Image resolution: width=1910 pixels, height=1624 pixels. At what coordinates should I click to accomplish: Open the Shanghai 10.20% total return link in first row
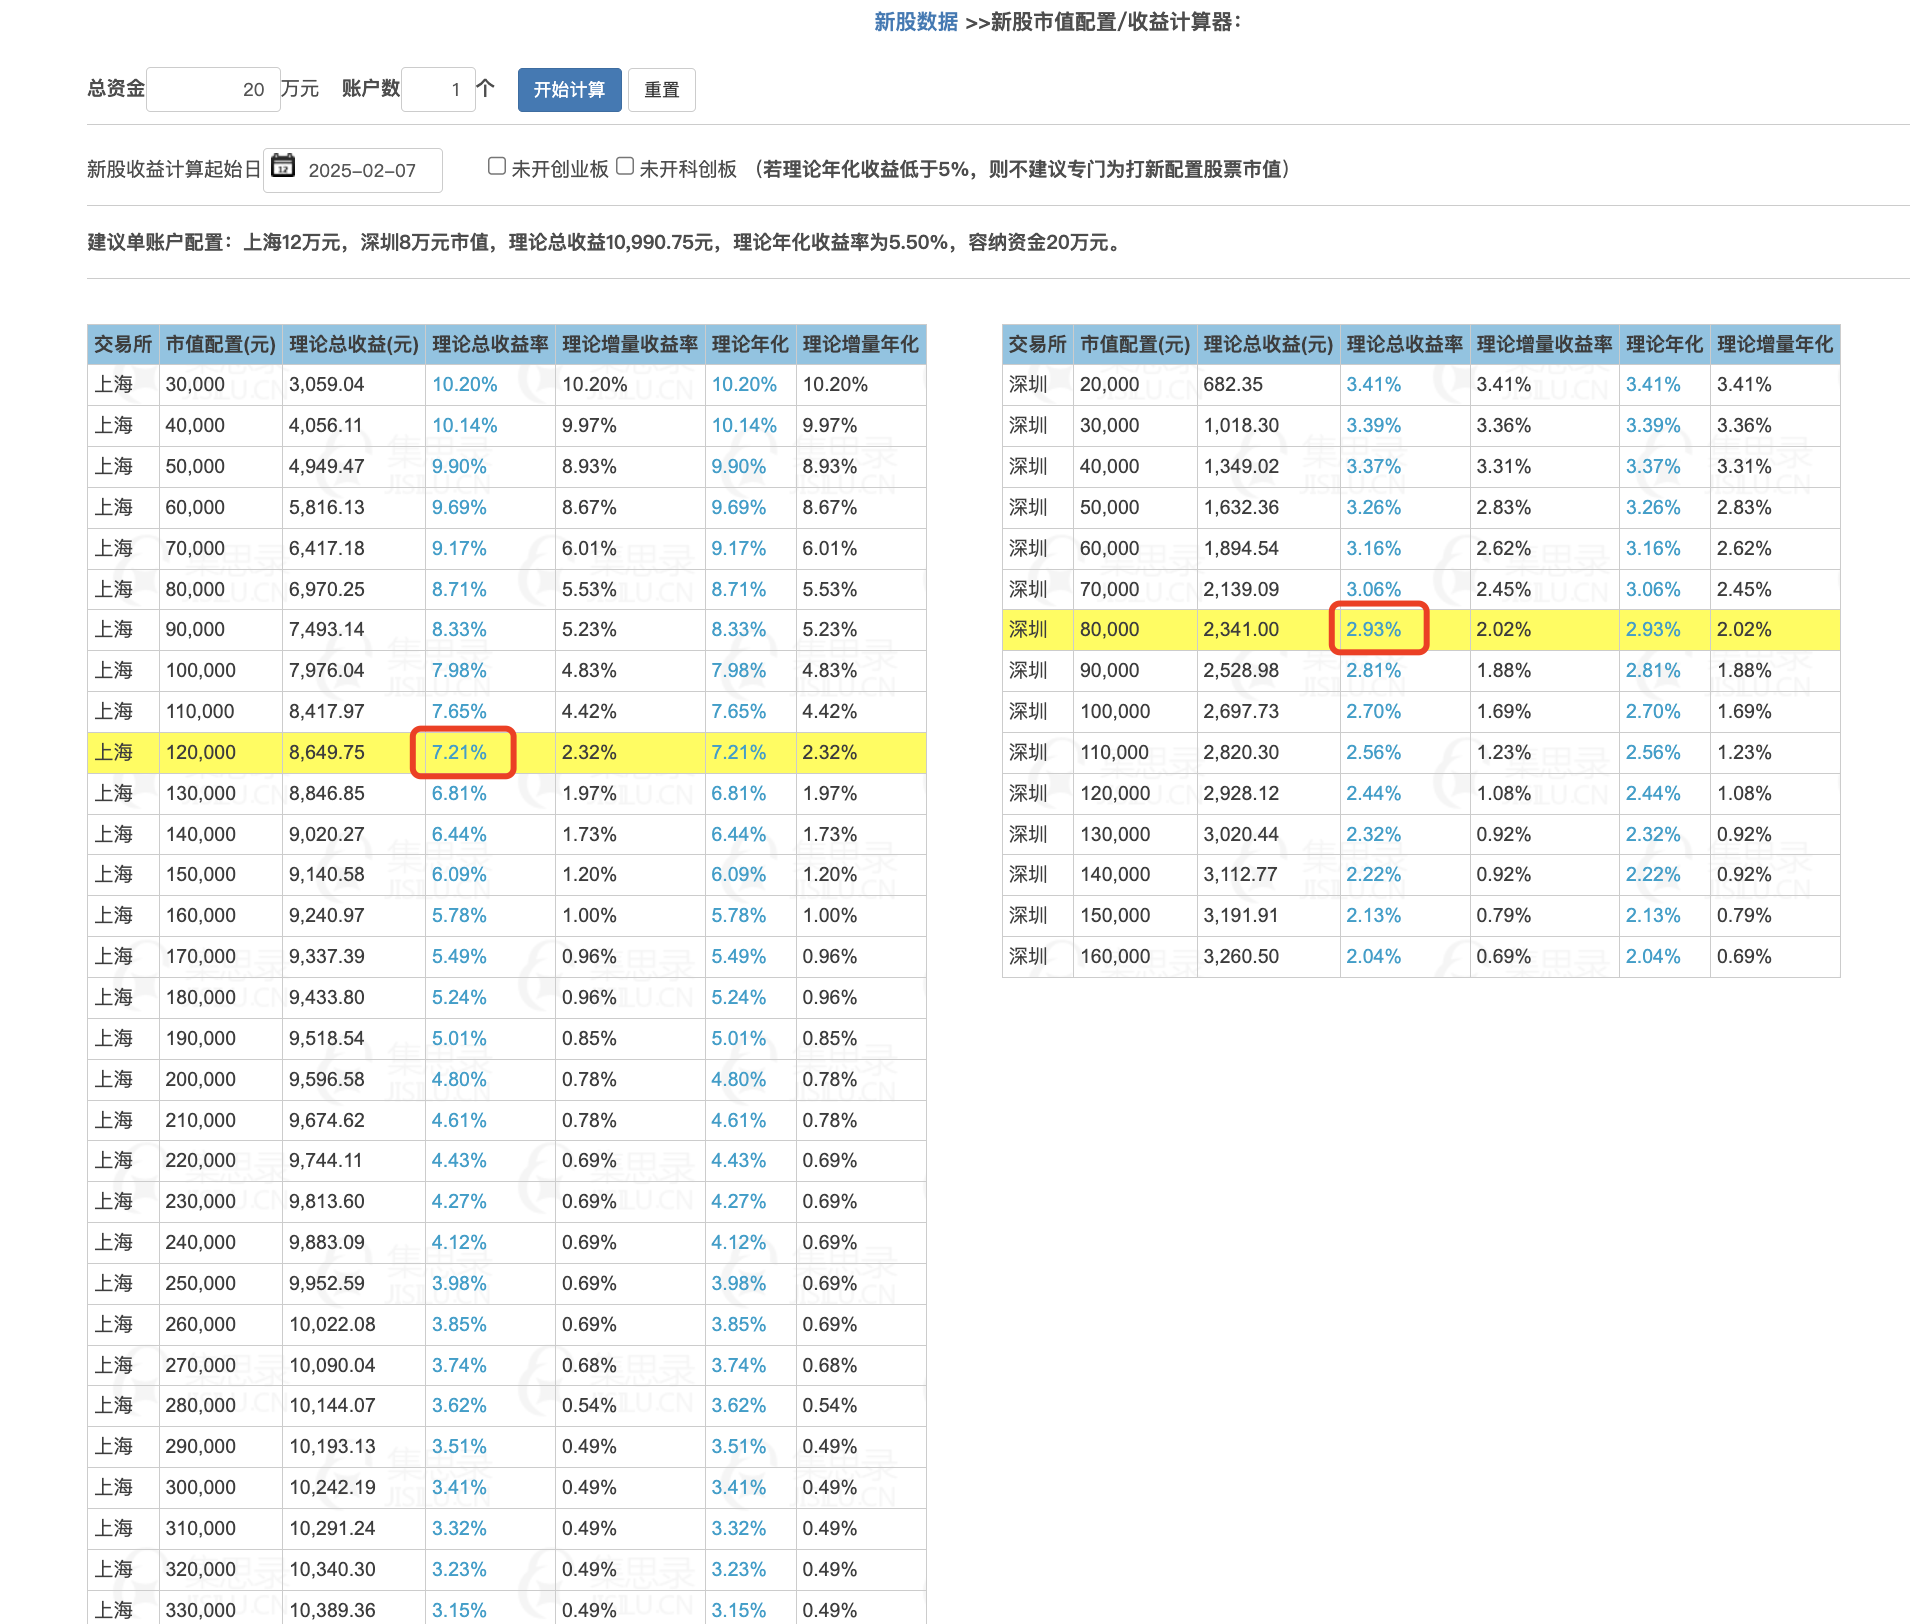coord(464,385)
